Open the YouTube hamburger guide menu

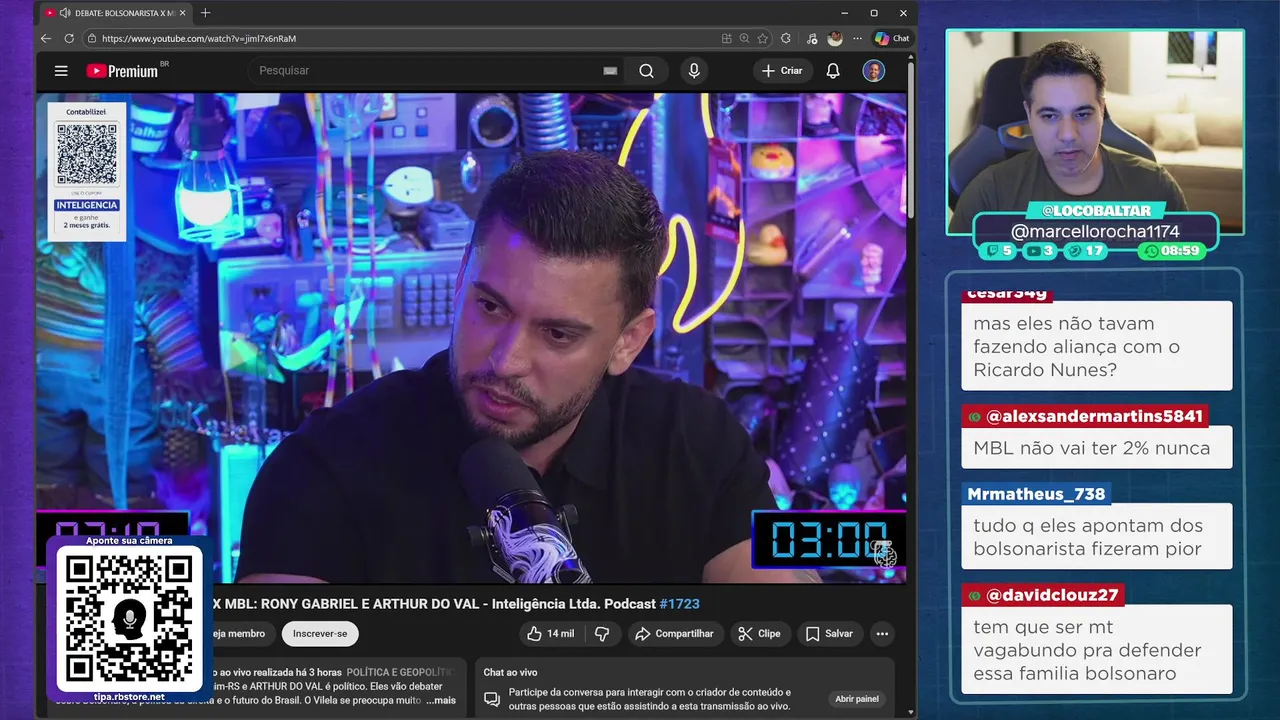[61, 71]
